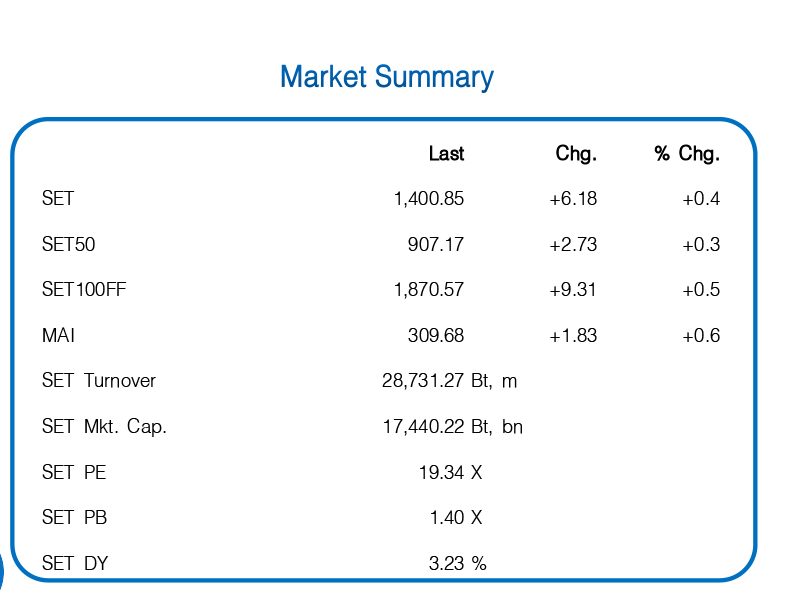Image resolution: width=790 pixels, height=600 pixels.
Task: Click the SET Turnover label
Action: 99,381
